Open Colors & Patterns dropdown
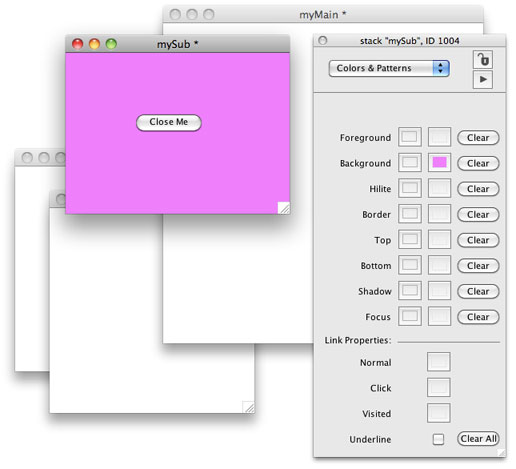This screenshot has height=469, width=516. tap(389, 68)
